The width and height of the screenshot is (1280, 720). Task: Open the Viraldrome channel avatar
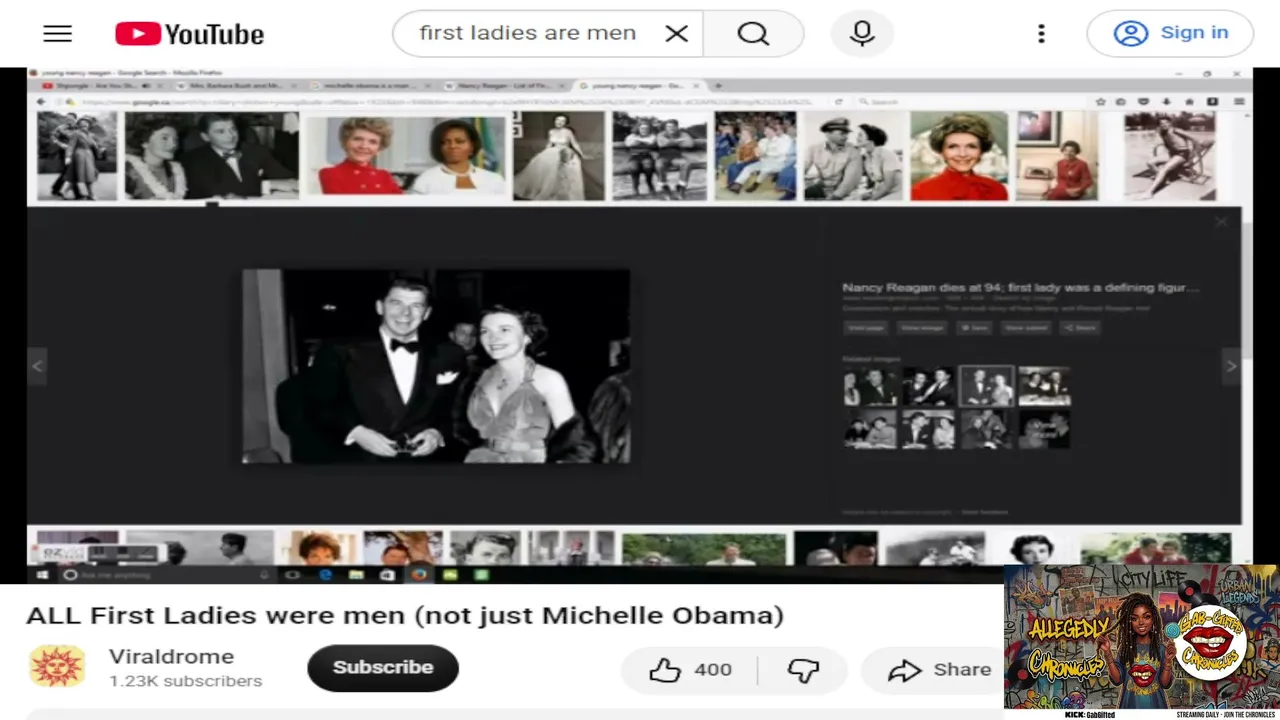click(x=57, y=667)
